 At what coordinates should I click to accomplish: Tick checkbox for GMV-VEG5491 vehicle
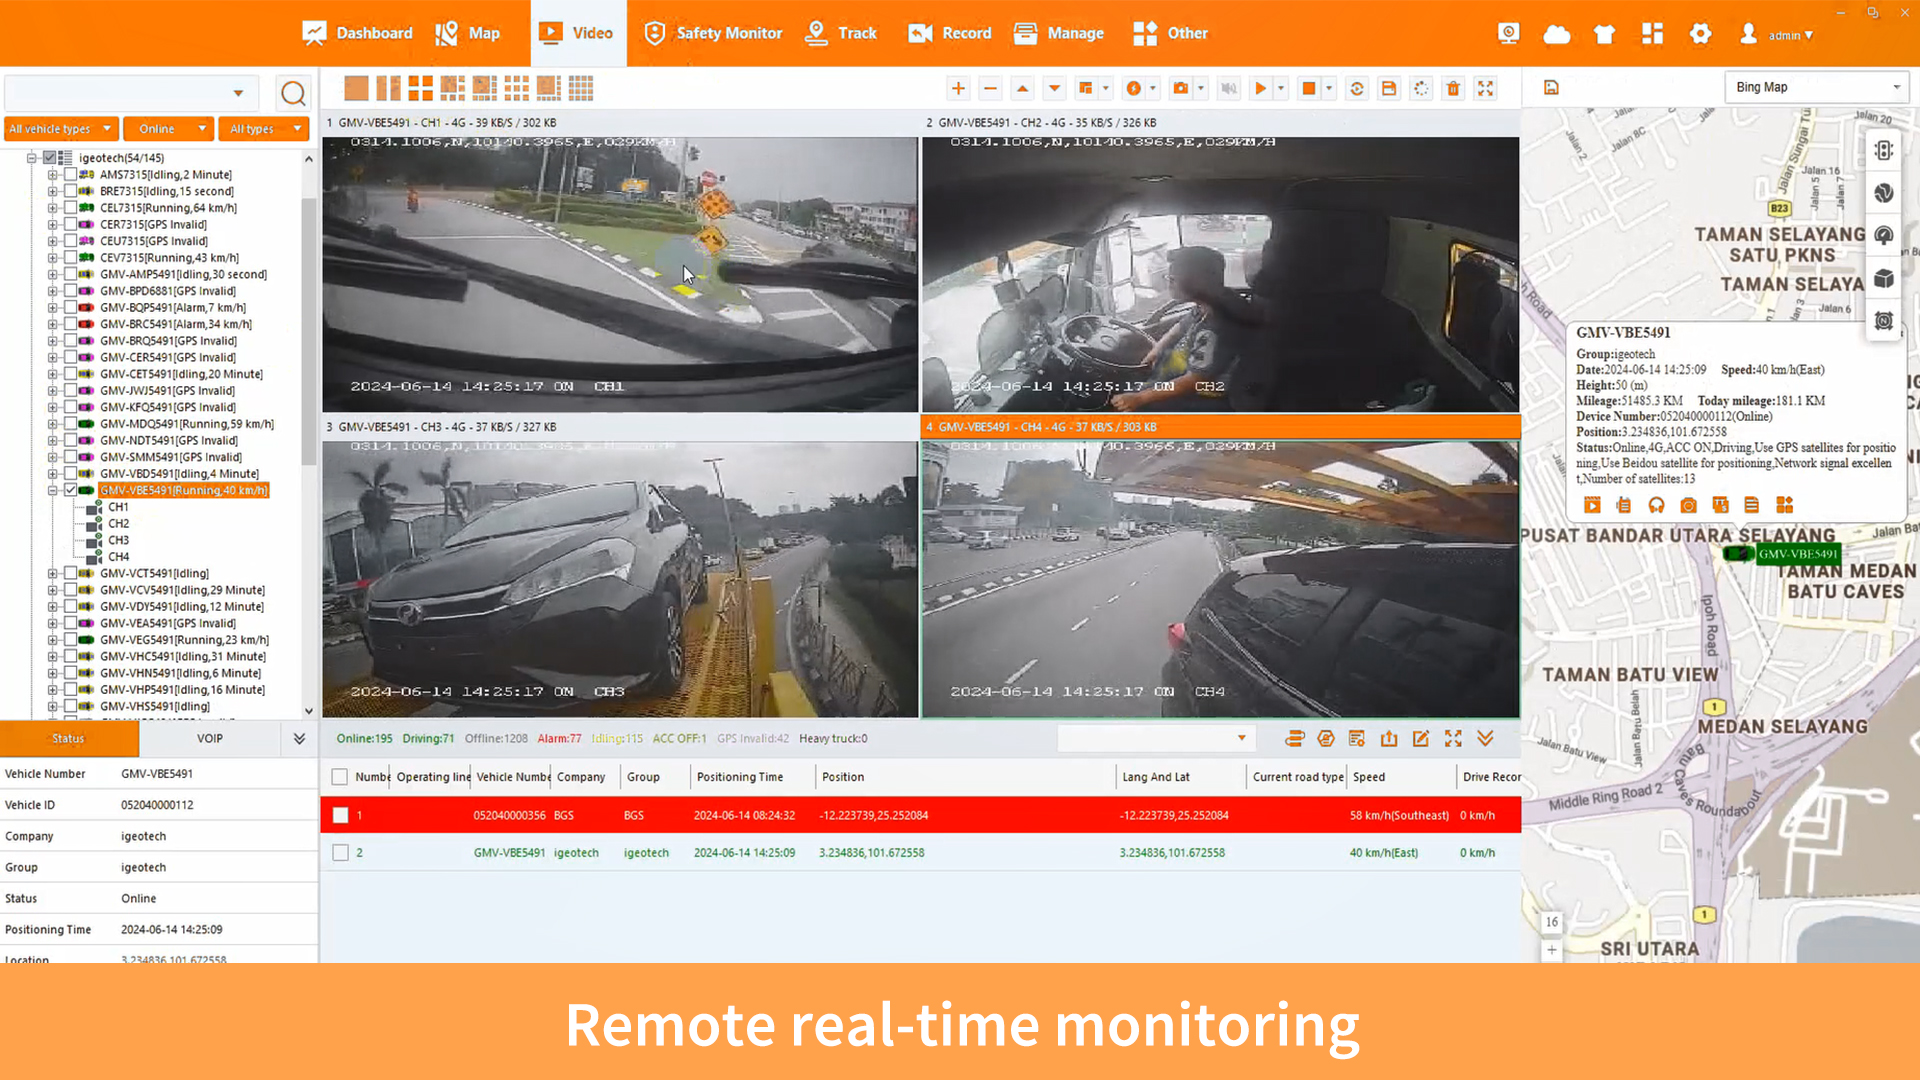coord(71,639)
